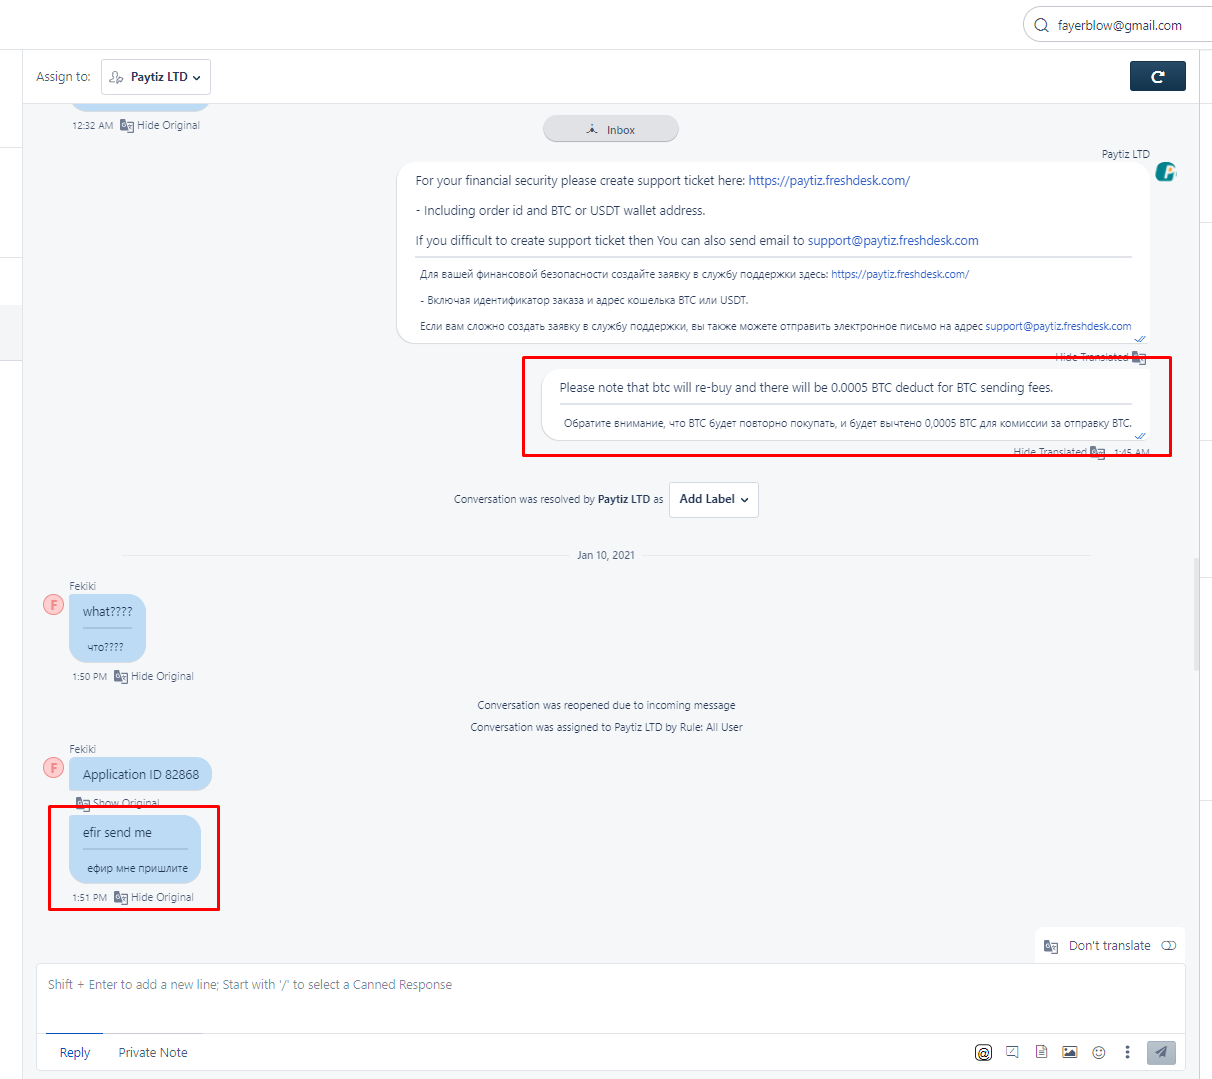Click the paper plane send button
The image size is (1212, 1079).
pyautogui.click(x=1161, y=1052)
